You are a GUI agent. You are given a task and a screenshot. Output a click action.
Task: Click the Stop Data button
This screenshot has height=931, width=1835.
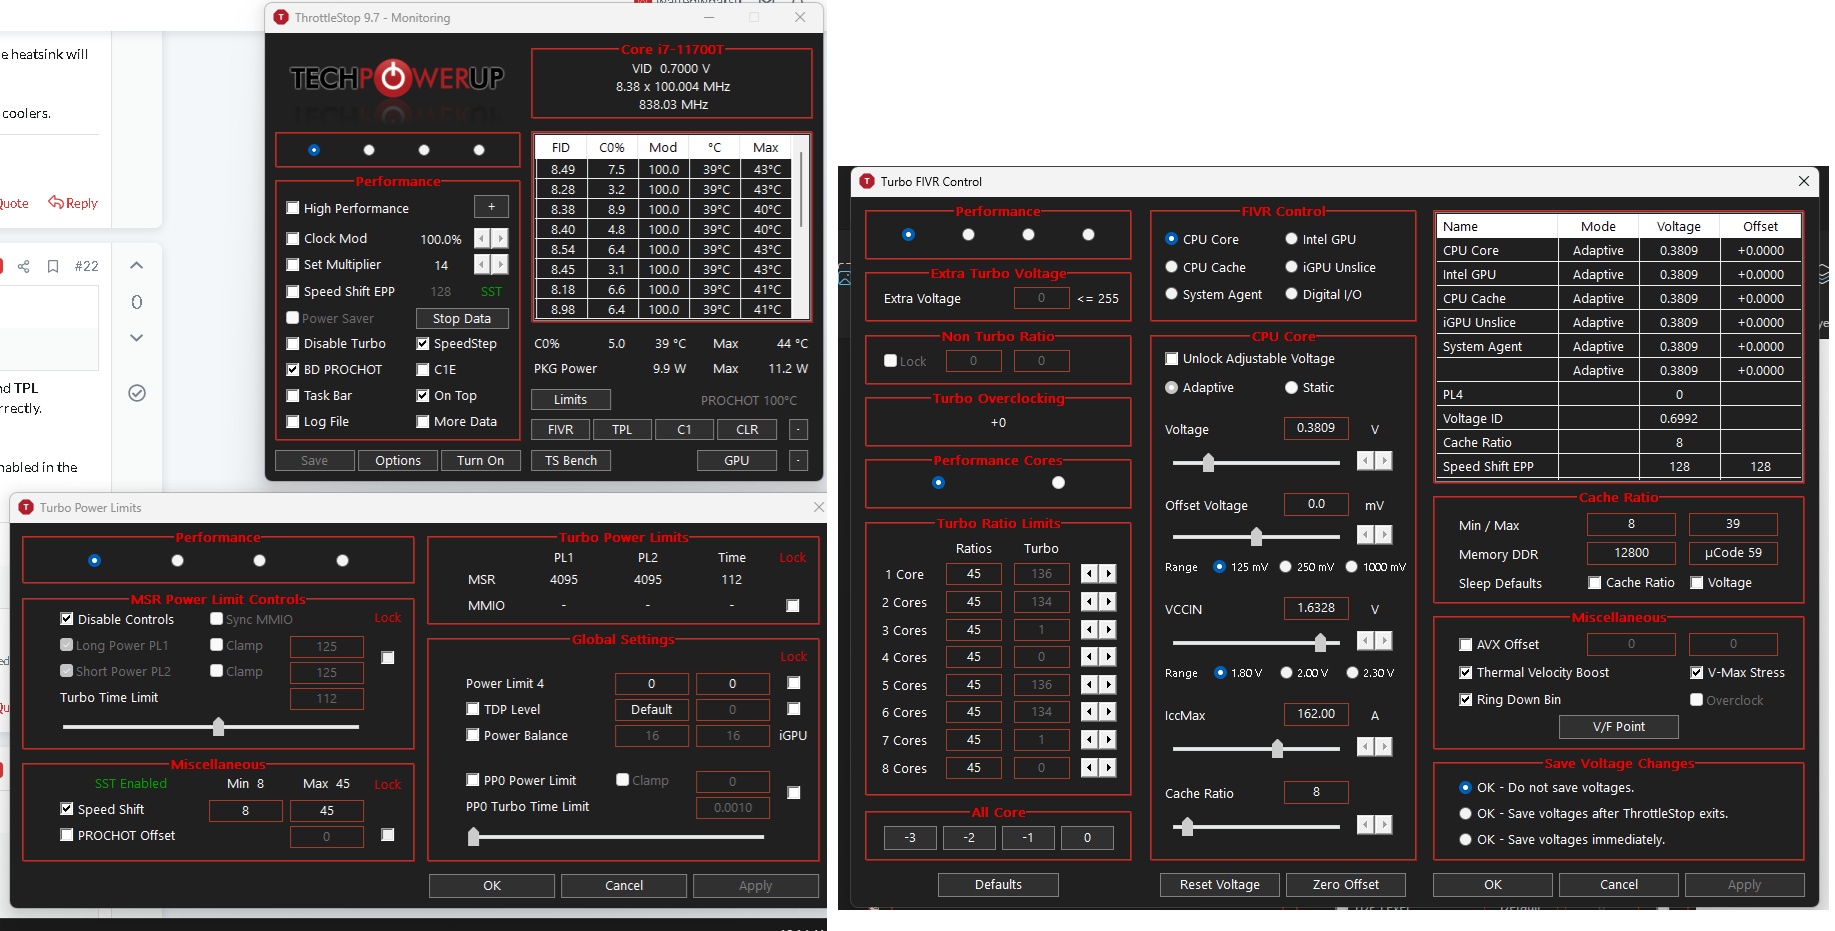click(x=462, y=318)
